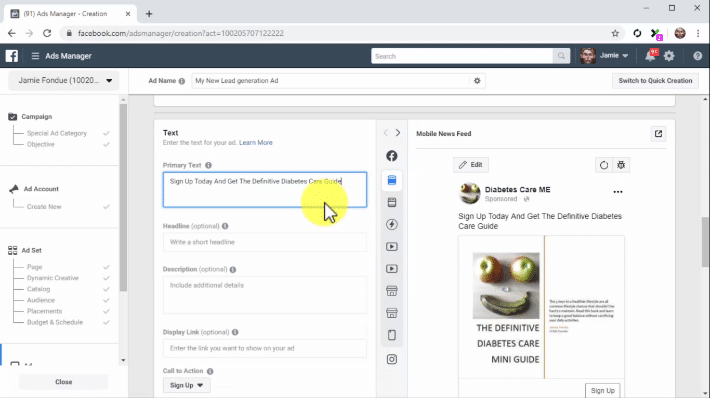The width and height of the screenshot is (710, 398).
Task: Select the Facebook placement preview icon
Action: [392, 156]
